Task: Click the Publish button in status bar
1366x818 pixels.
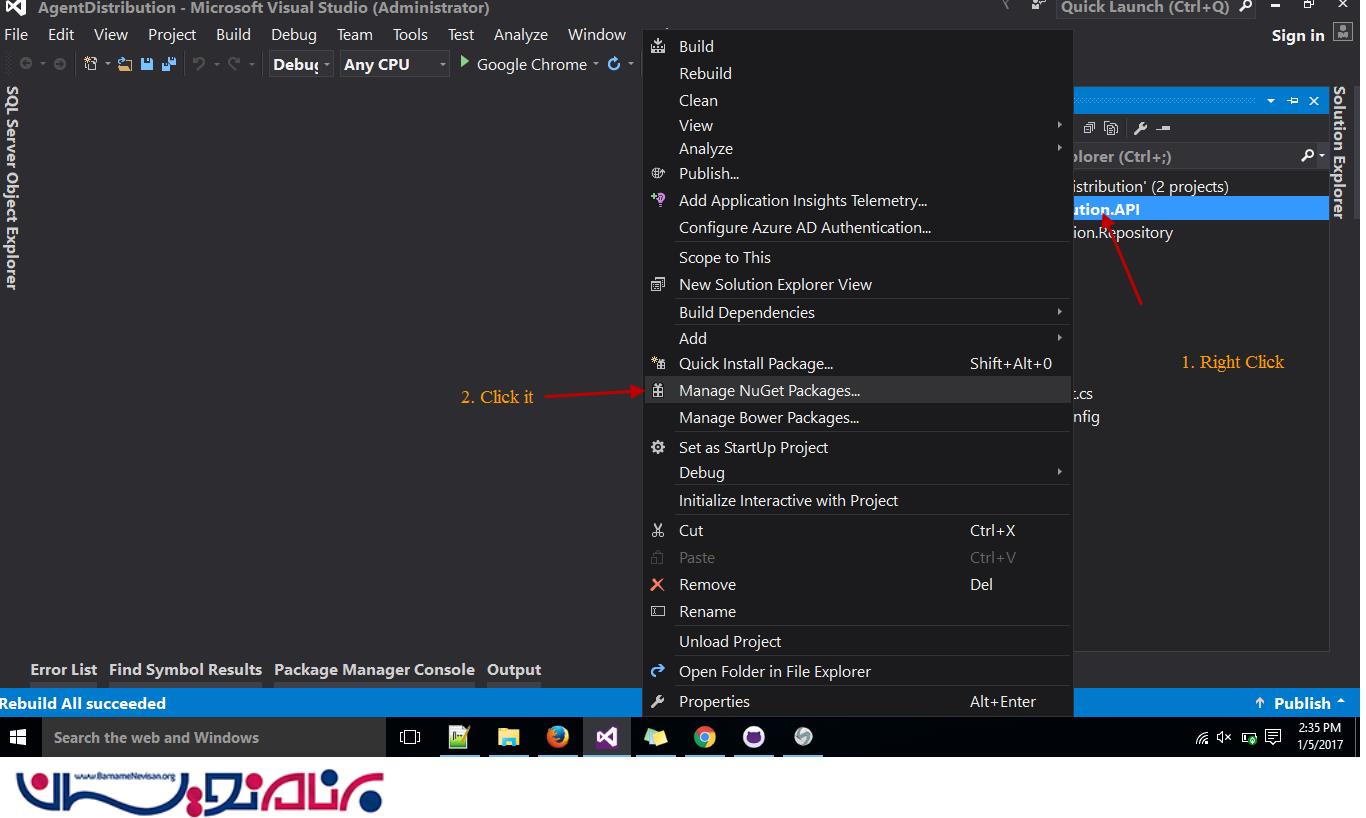Action: coord(1301,703)
